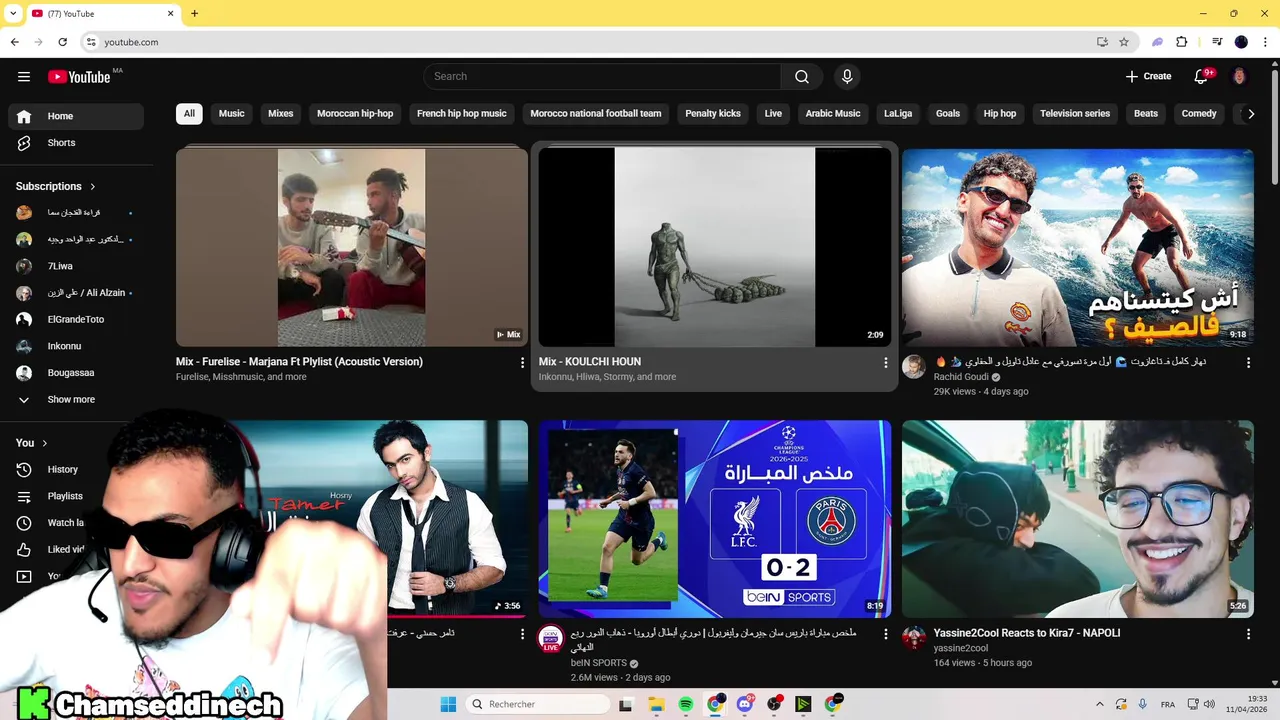Show hidden system tray icons
This screenshot has width=1280, height=720.
(x=1100, y=704)
